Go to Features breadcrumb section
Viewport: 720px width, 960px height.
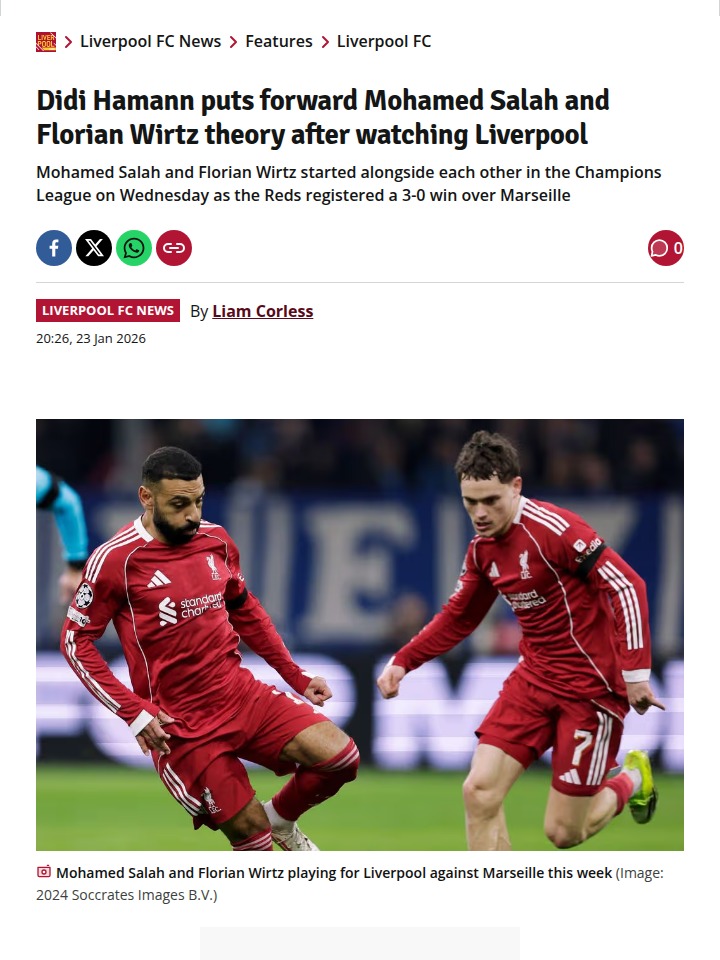279,42
